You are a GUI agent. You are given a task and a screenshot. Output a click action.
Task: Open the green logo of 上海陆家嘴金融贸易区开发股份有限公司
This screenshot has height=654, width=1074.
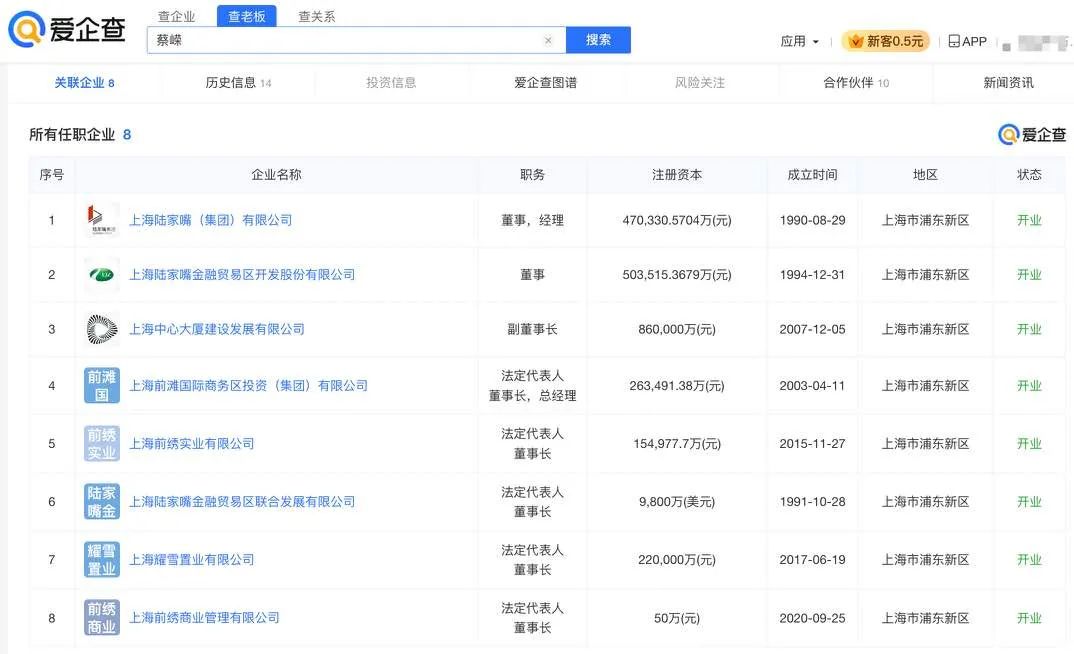(x=102, y=275)
